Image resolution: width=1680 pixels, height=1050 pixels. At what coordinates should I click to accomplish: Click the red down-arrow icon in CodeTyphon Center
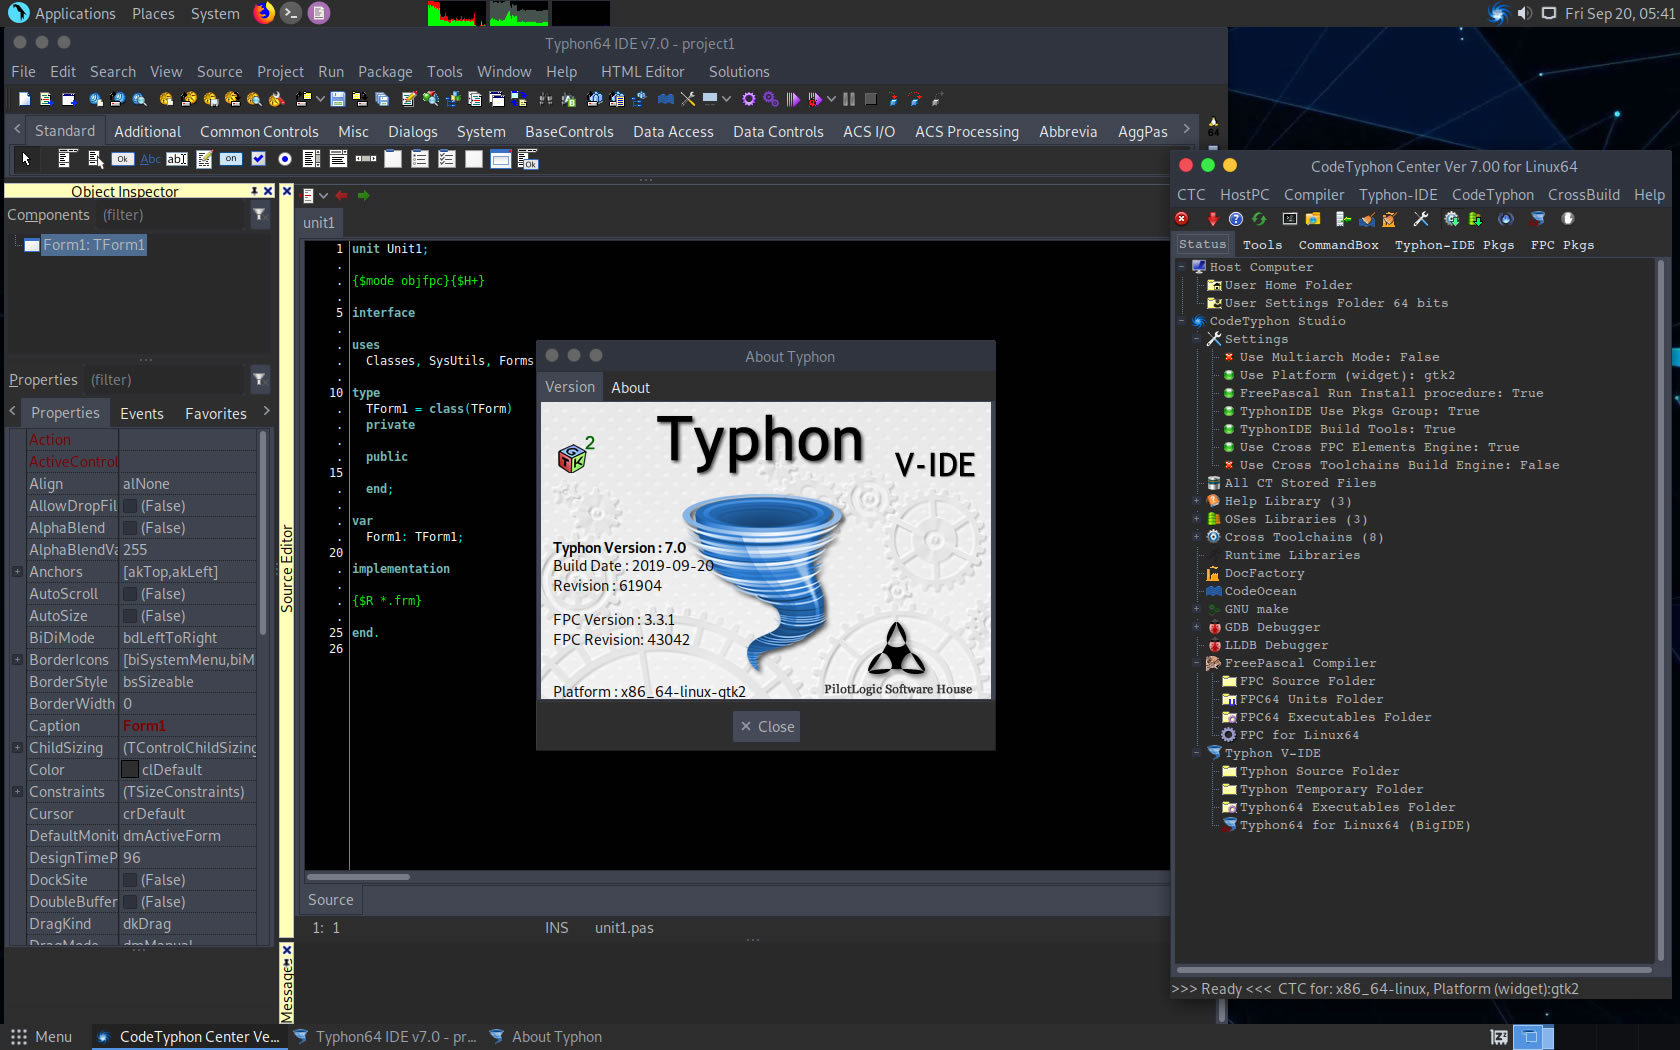(x=1213, y=219)
